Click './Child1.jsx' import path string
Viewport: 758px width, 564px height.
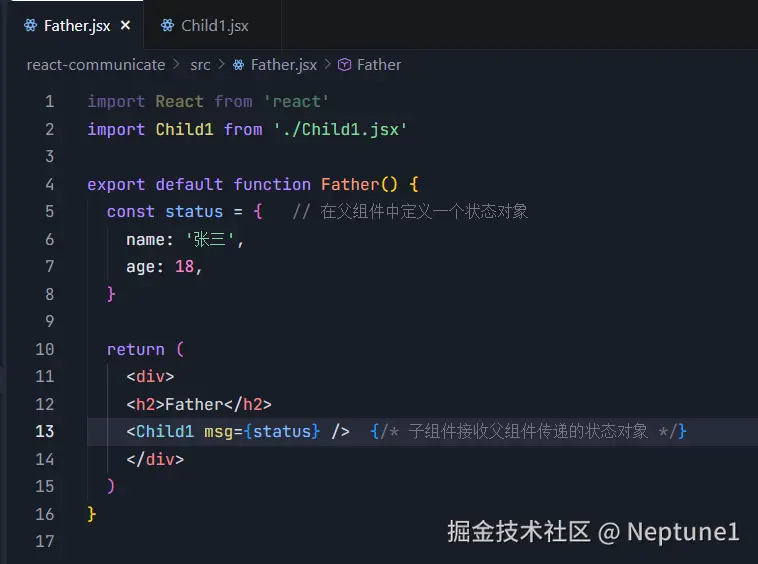tap(340, 129)
